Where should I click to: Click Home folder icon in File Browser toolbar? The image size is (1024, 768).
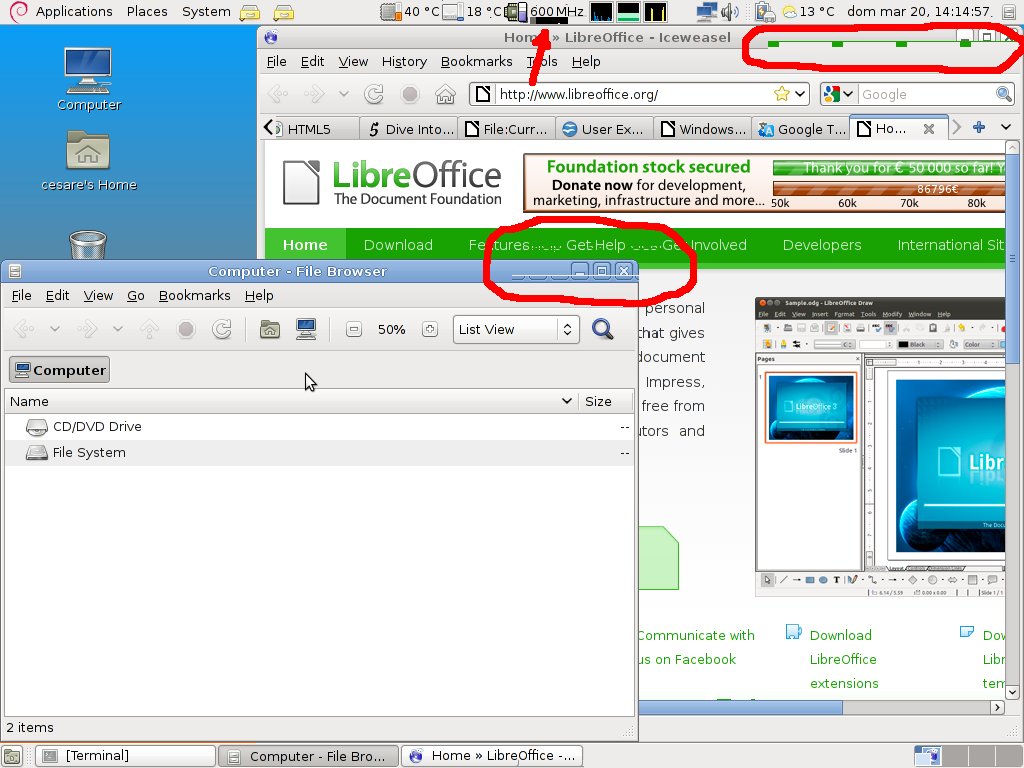tap(270, 329)
